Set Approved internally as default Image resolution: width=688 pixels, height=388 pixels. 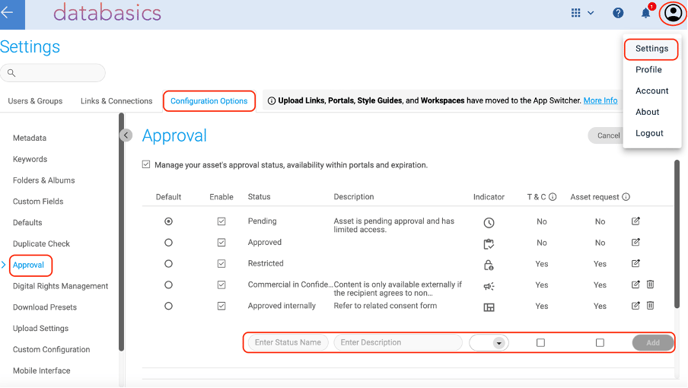[168, 306]
